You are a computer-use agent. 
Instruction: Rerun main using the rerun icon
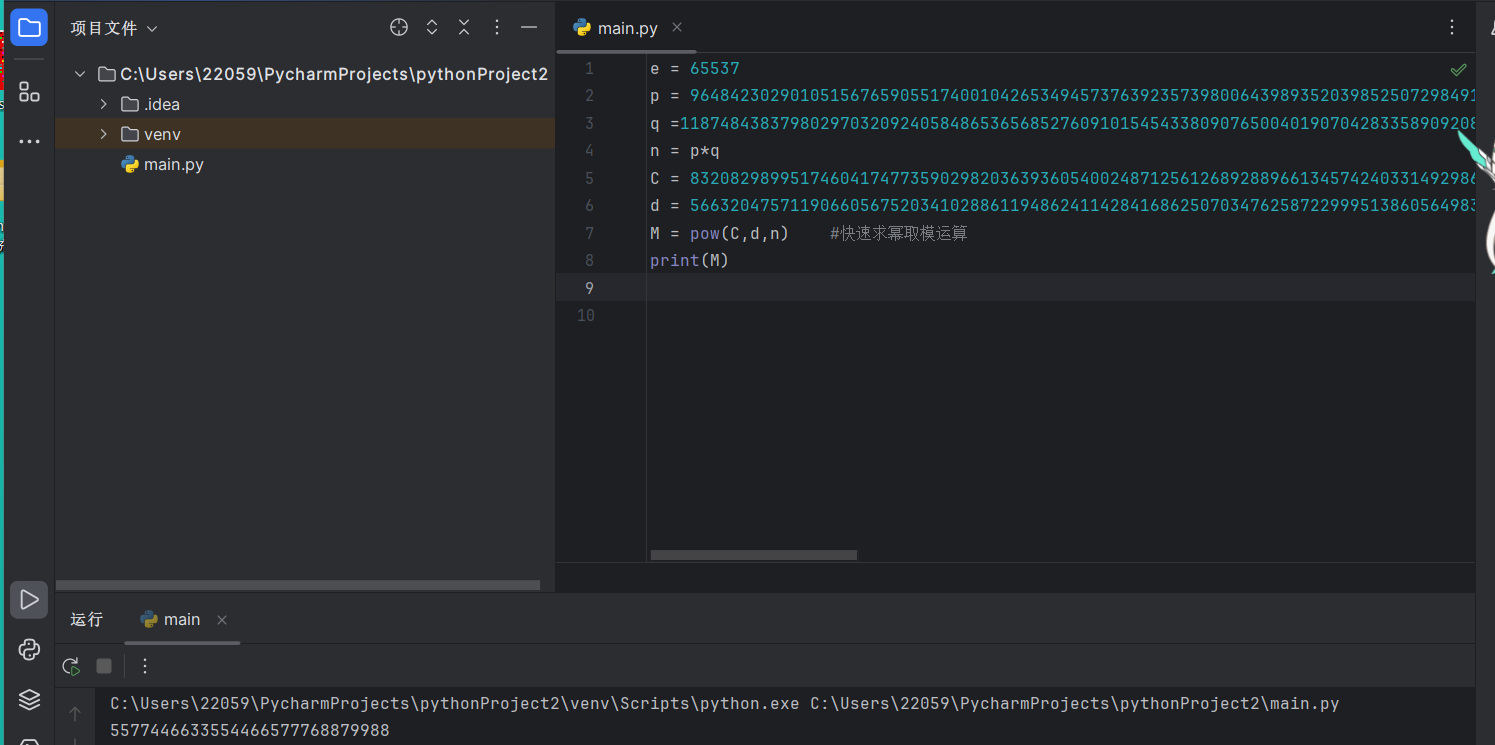tap(71, 666)
